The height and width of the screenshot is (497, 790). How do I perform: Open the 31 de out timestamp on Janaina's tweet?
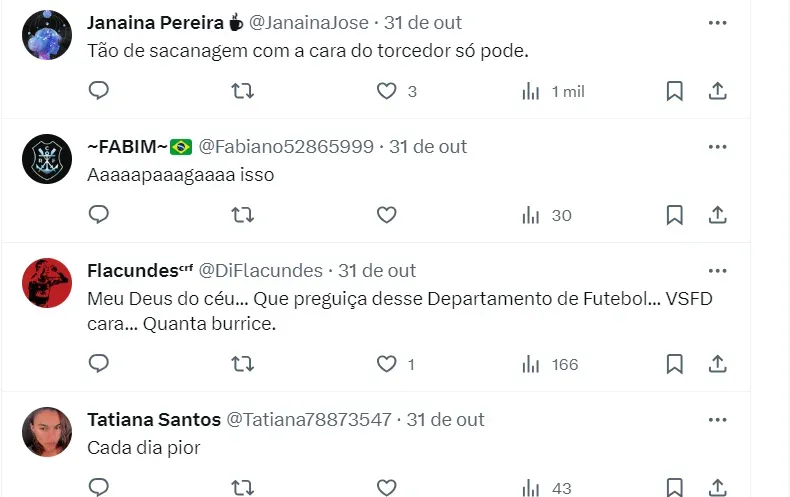[423, 22]
